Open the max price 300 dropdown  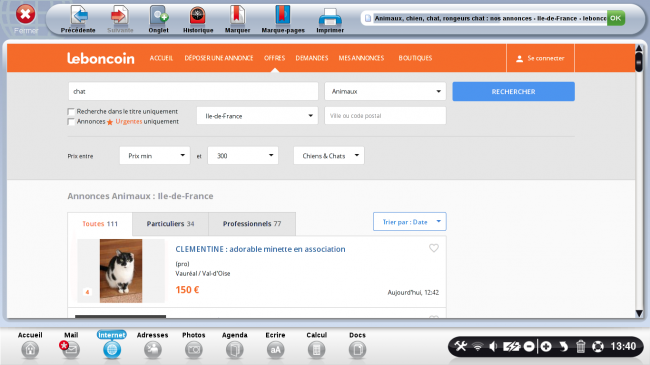point(243,156)
